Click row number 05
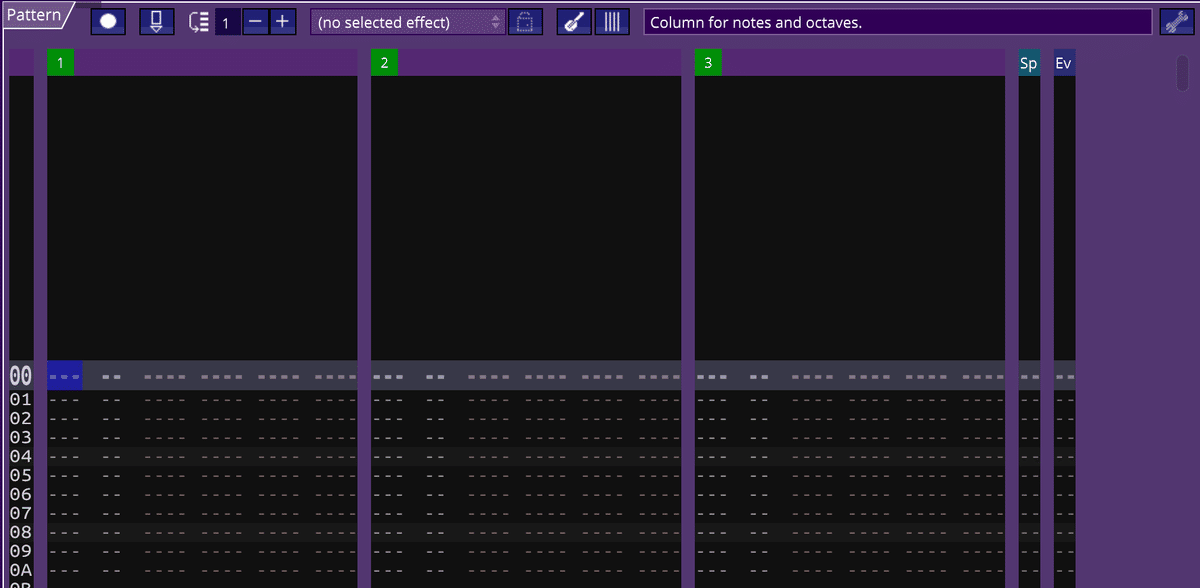This screenshot has width=1200, height=588. point(21,476)
